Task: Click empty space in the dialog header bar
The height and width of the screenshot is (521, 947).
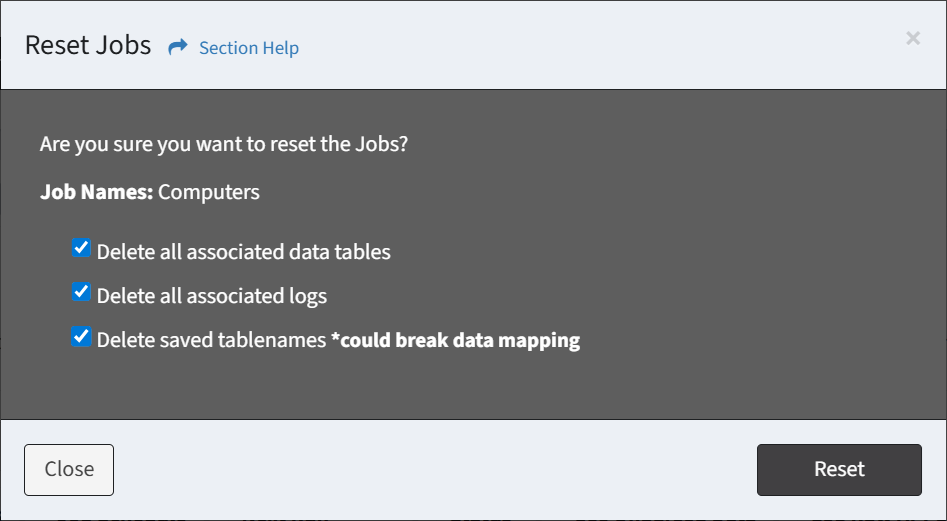Action: coord(600,46)
